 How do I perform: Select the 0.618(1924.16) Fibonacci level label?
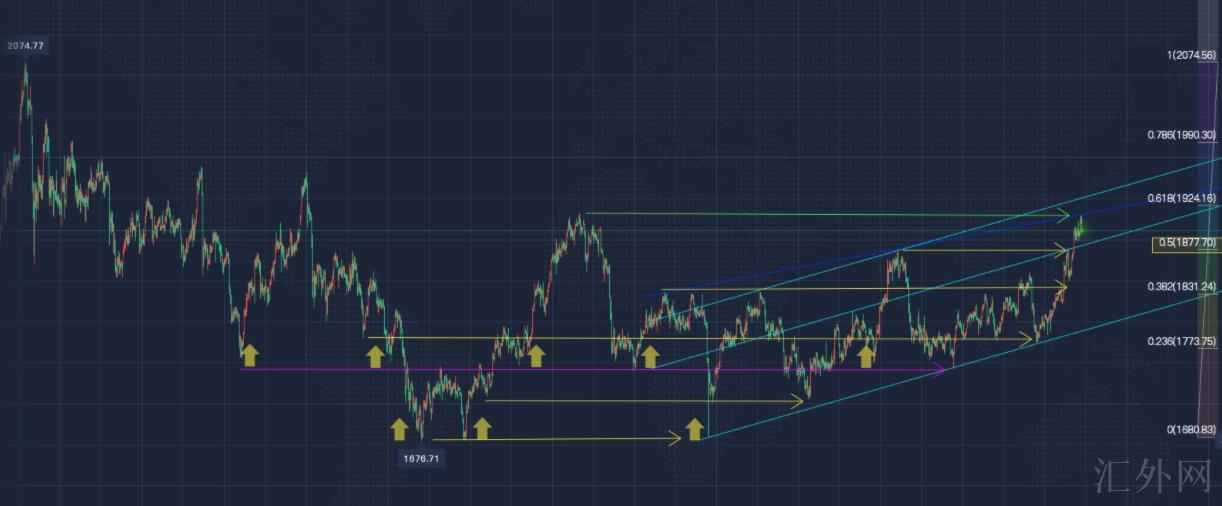pos(1181,198)
